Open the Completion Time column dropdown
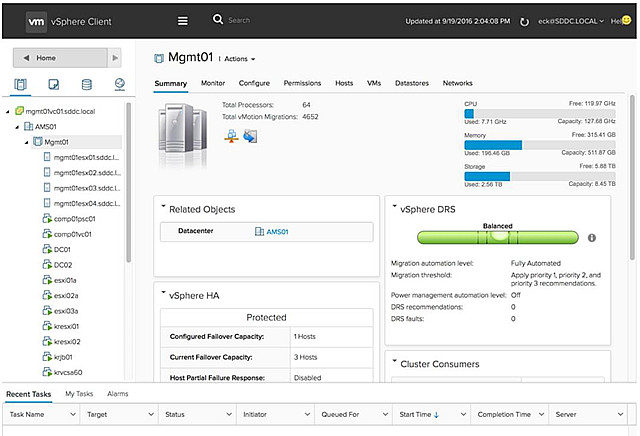 tap(541, 414)
